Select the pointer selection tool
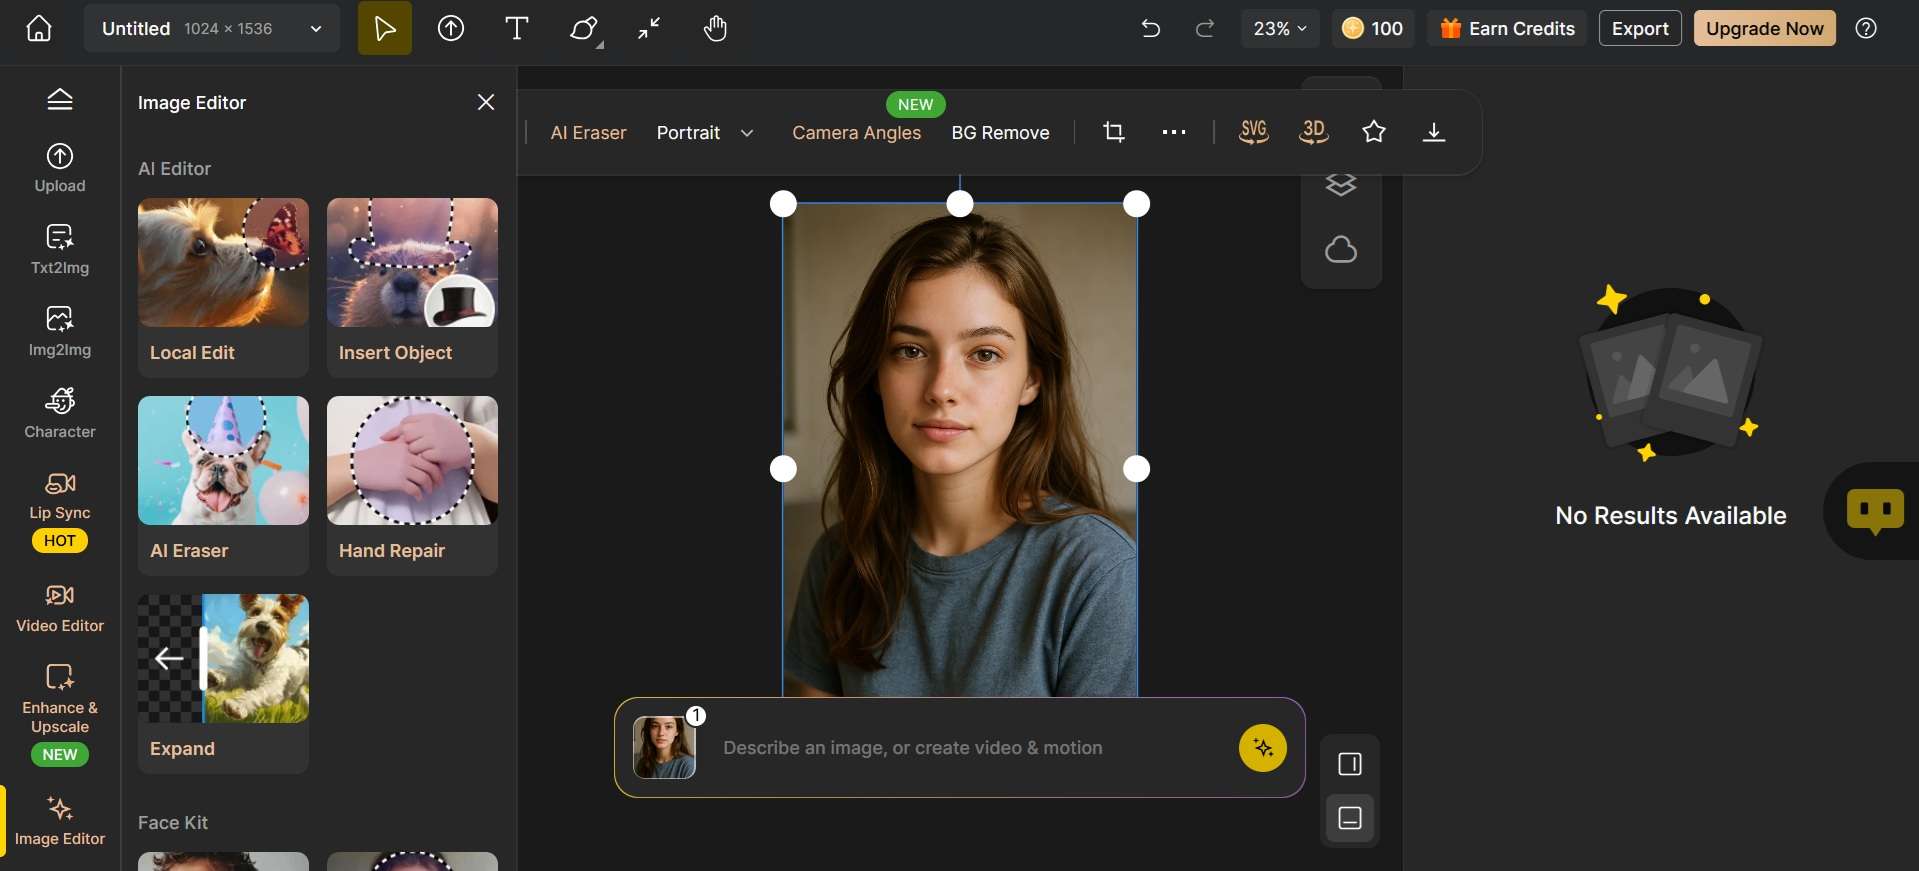The width and height of the screenshot is (1919, 871). click(x=385, y=28)
